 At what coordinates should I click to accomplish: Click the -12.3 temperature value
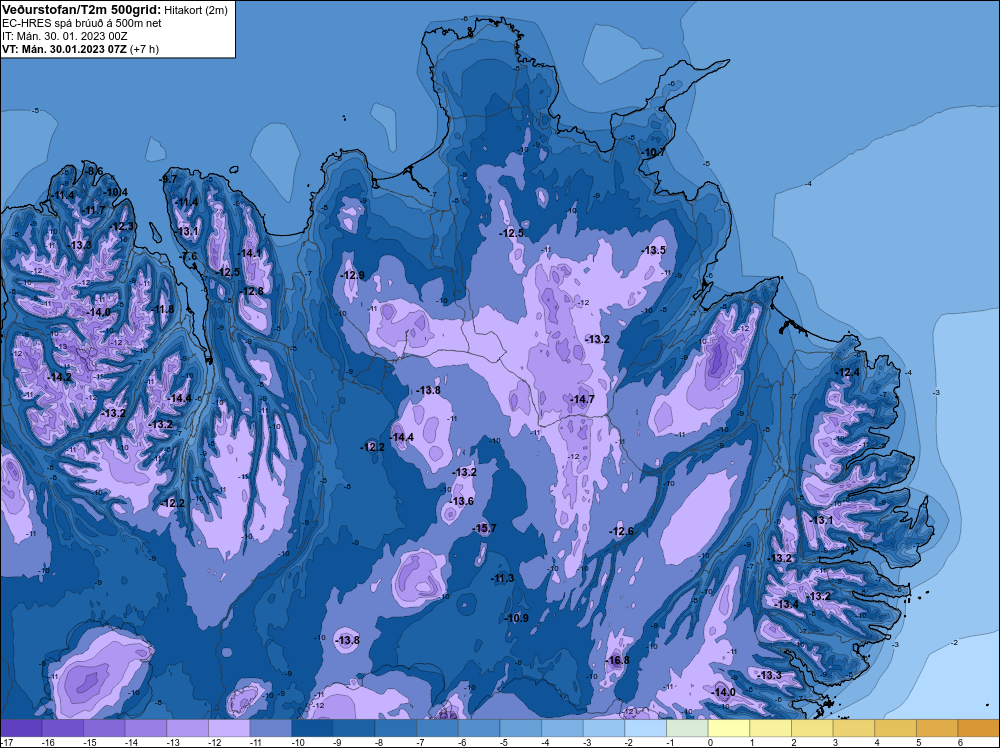(122, 226)
